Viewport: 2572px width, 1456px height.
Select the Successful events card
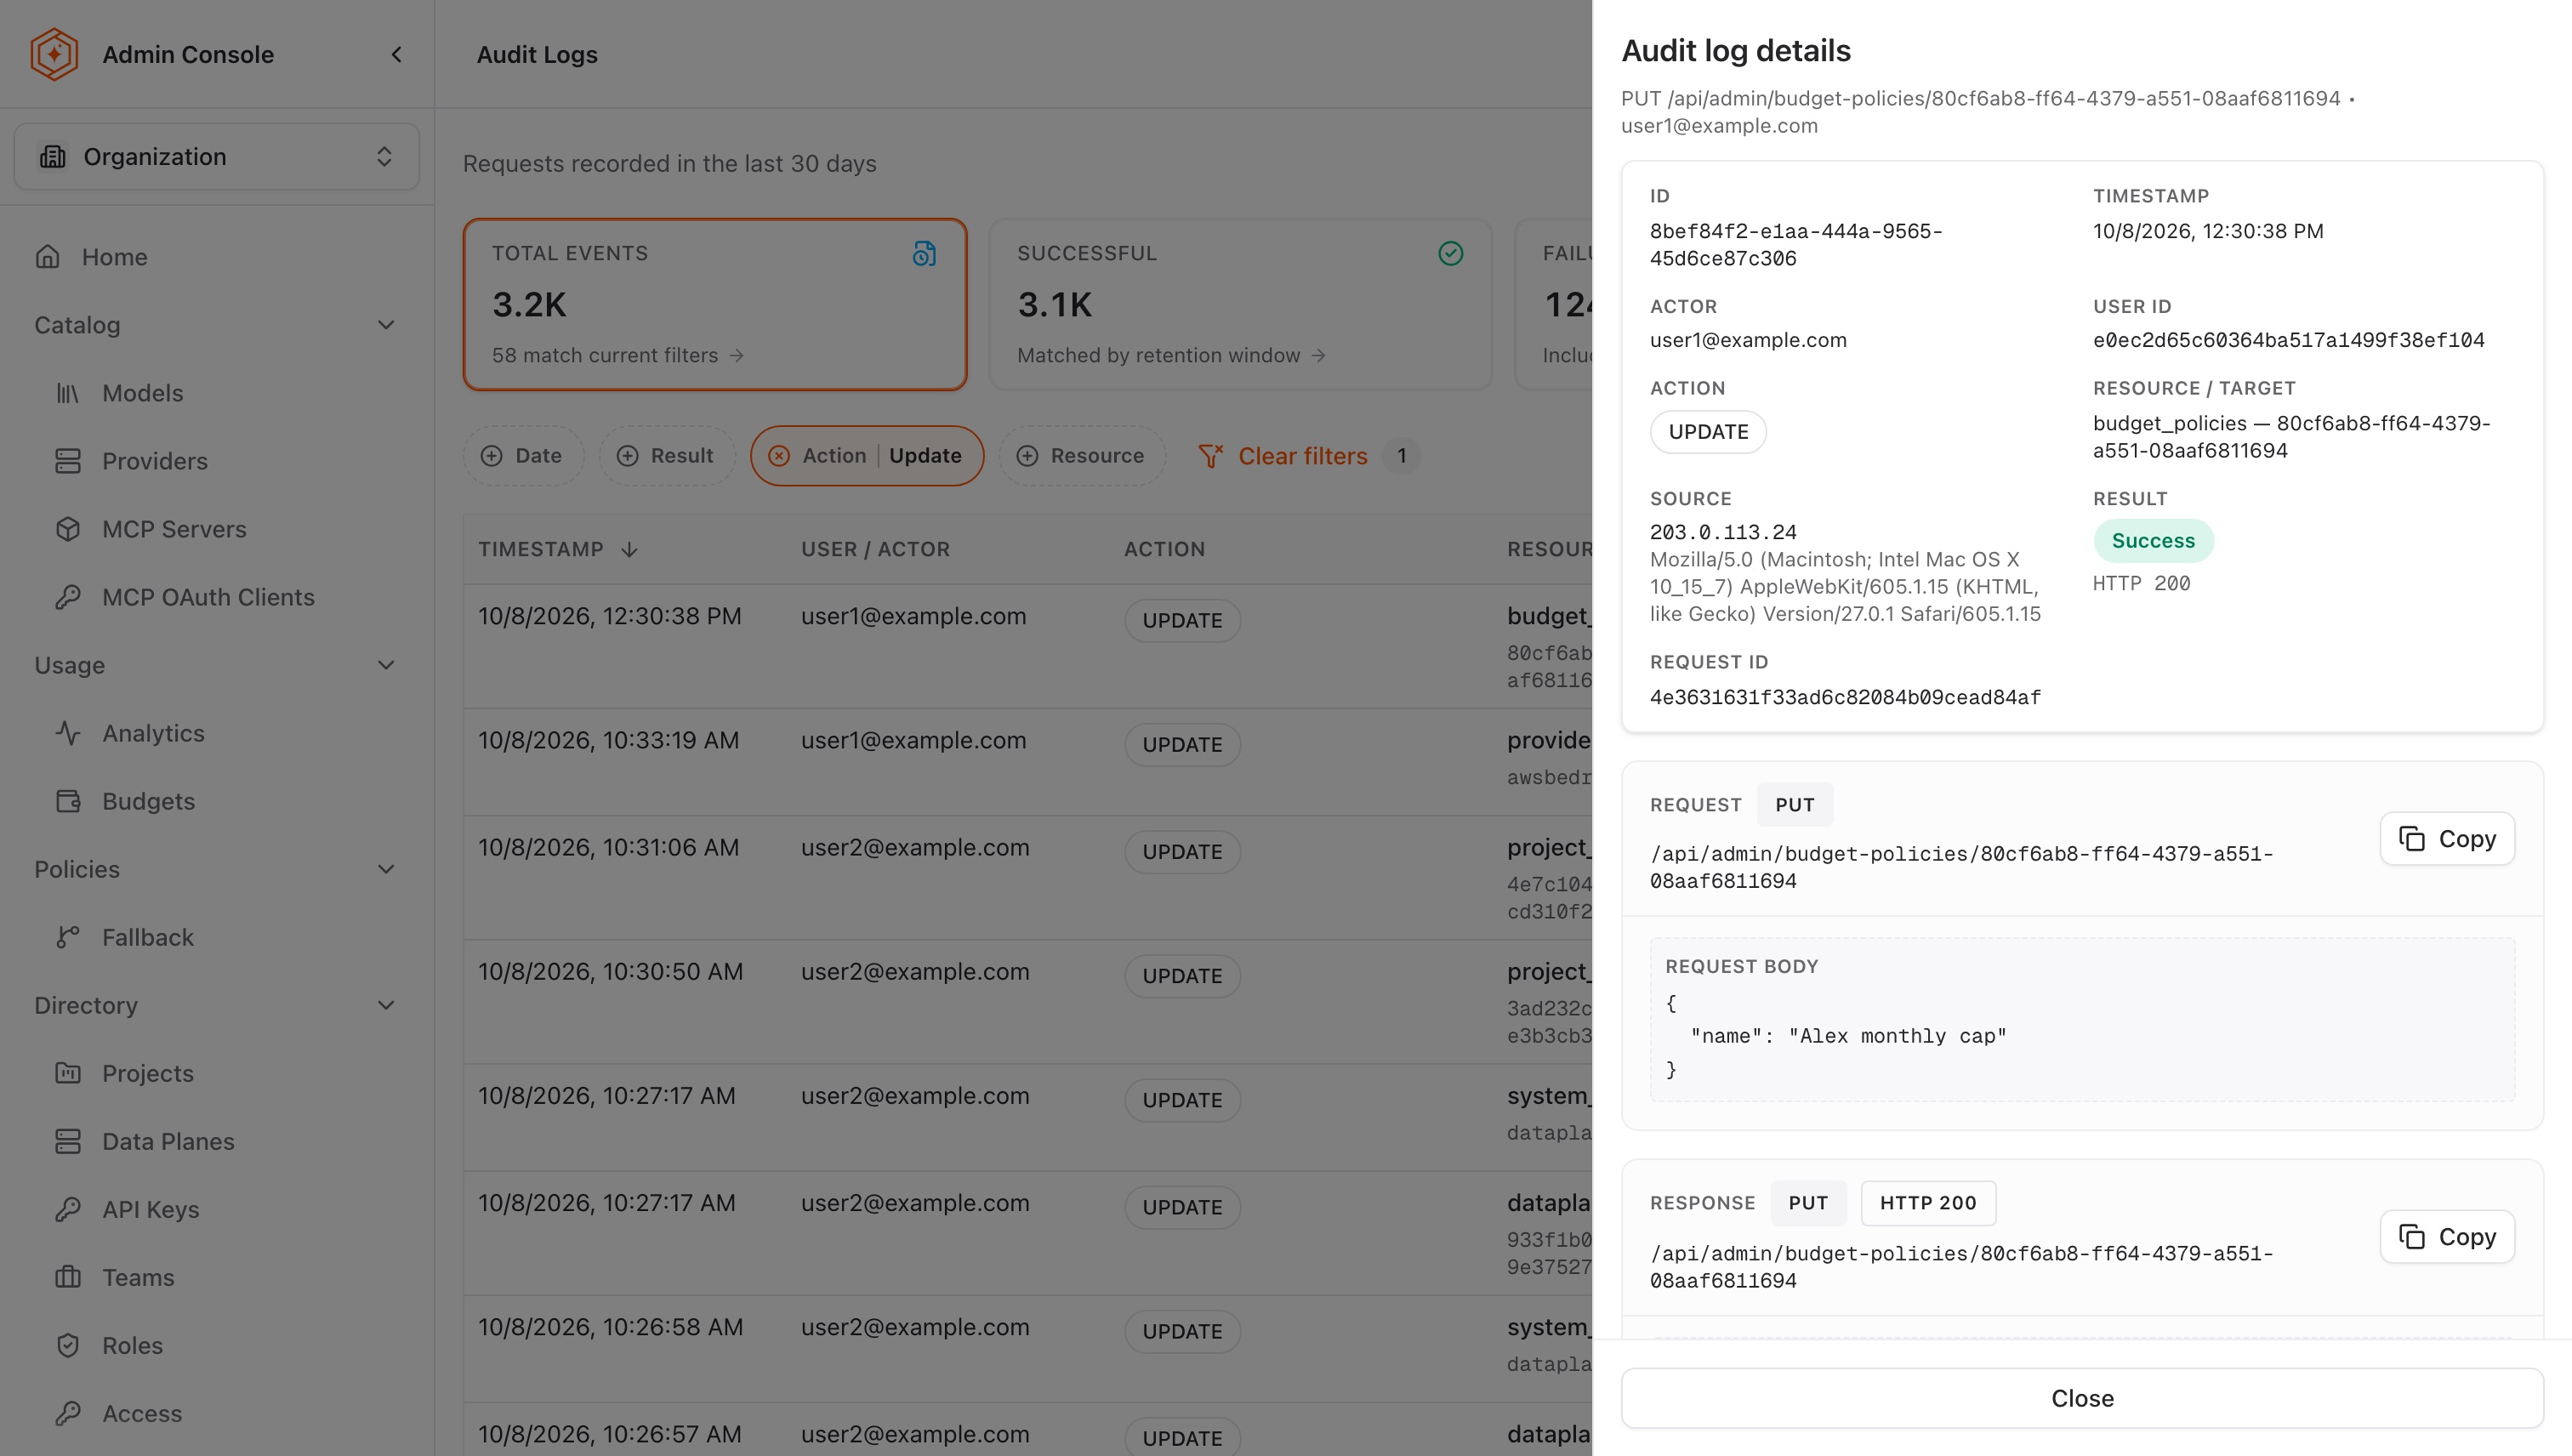point(1240,304)
